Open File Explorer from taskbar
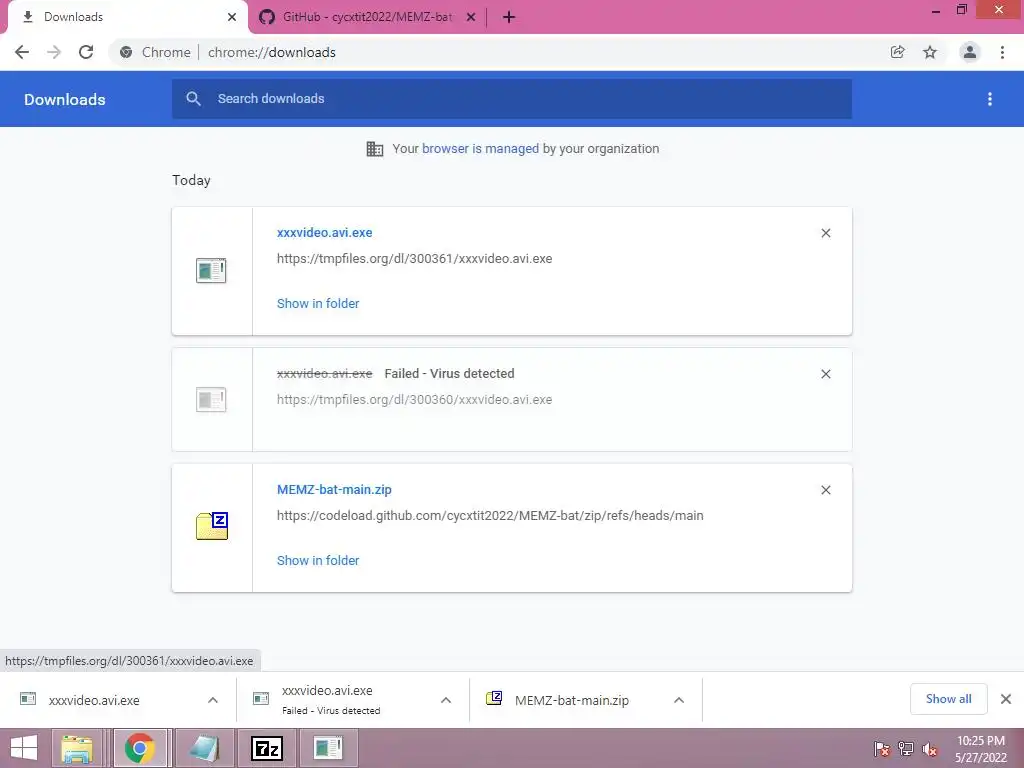This screenshot has width=1024, height=768. (x=77, y=748)
